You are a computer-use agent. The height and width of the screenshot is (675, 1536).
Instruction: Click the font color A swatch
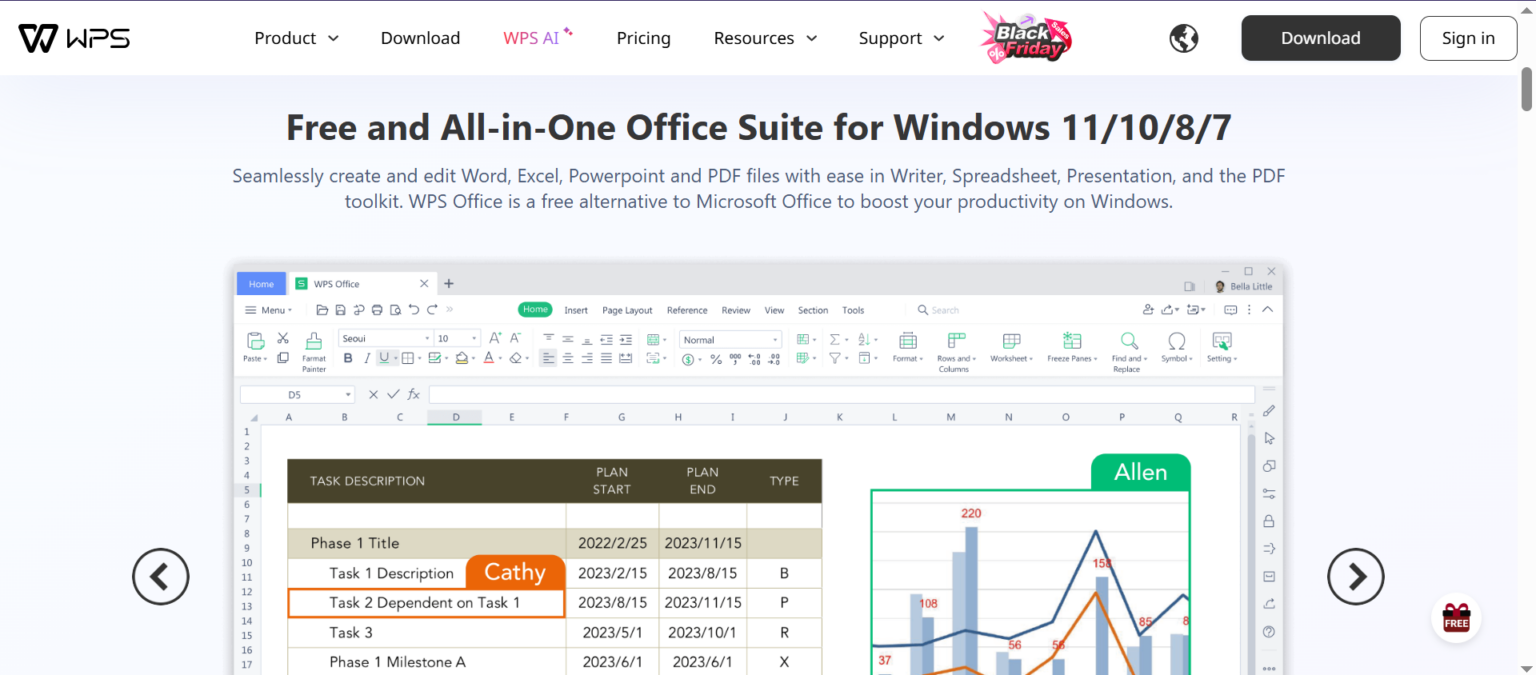pyautogui.click(x=488, y=358)
